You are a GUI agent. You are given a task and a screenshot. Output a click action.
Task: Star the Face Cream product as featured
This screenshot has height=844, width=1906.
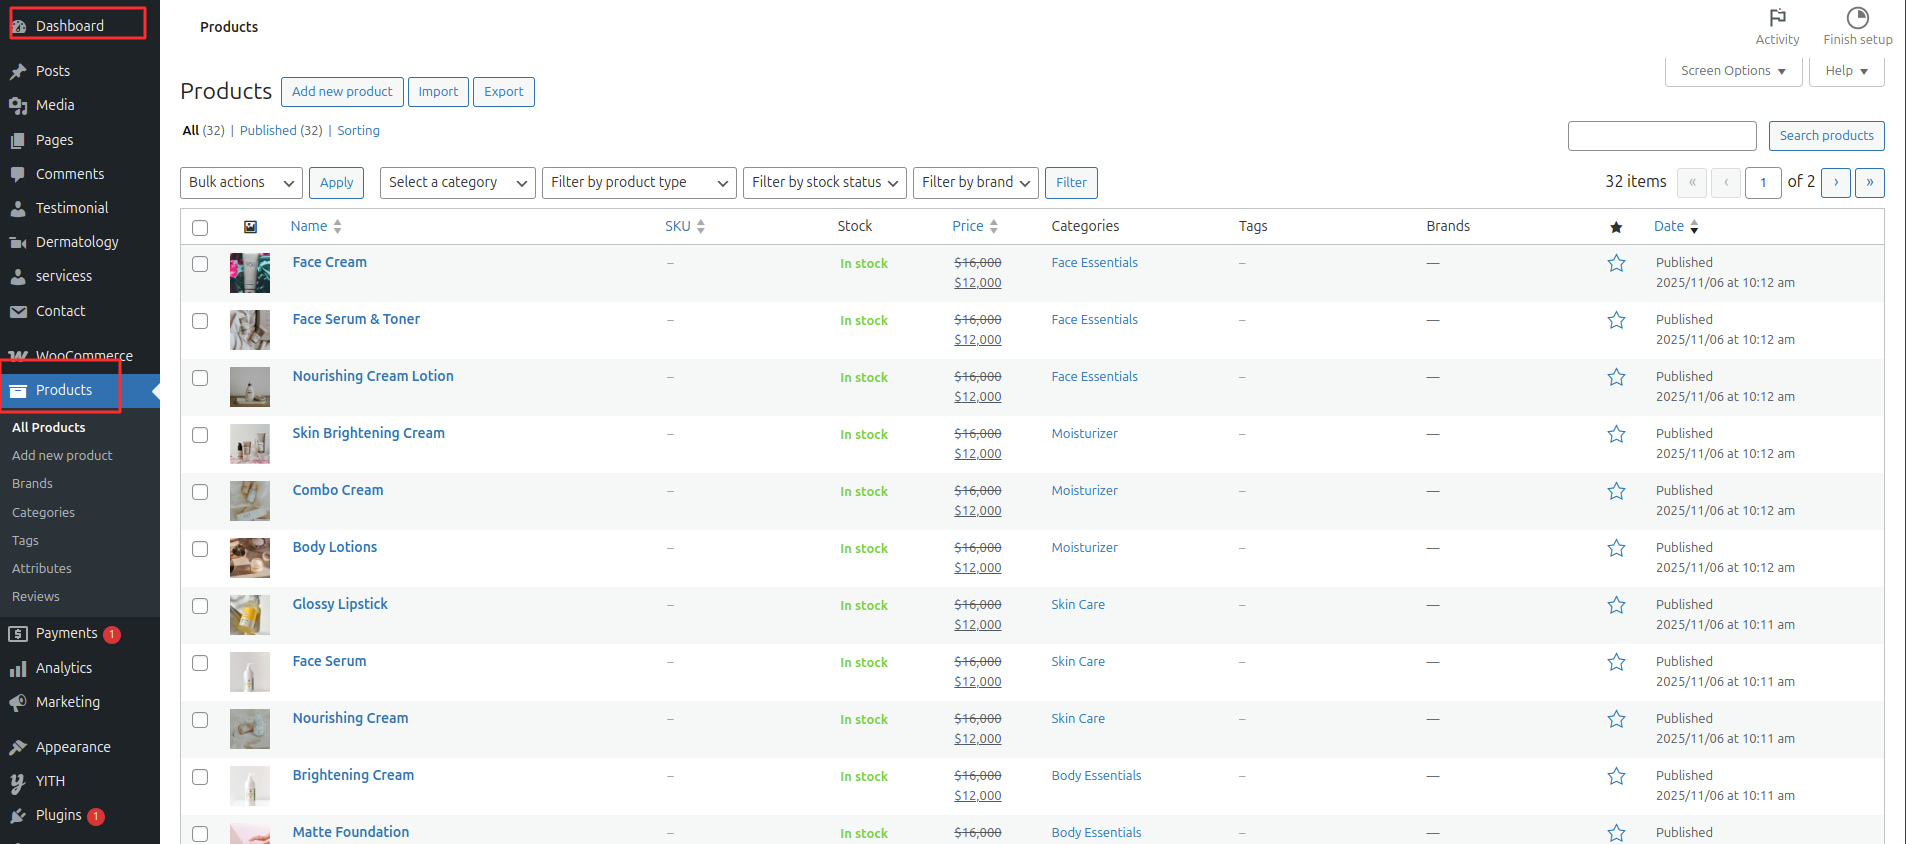point(1616,263)
